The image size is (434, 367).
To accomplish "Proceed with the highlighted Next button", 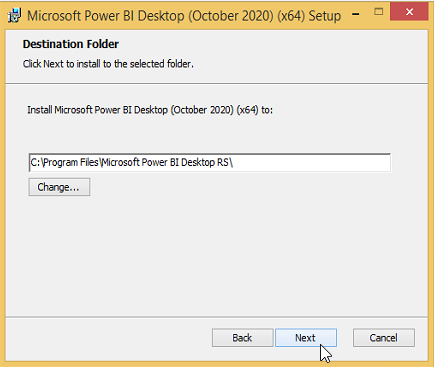I will tap(306, 338).
